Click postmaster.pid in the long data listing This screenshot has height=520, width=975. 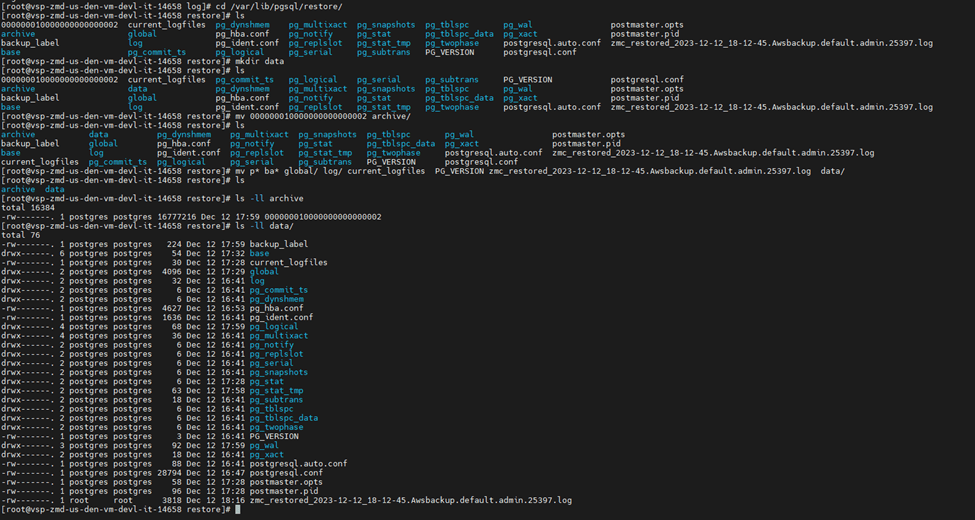point(284,491)
